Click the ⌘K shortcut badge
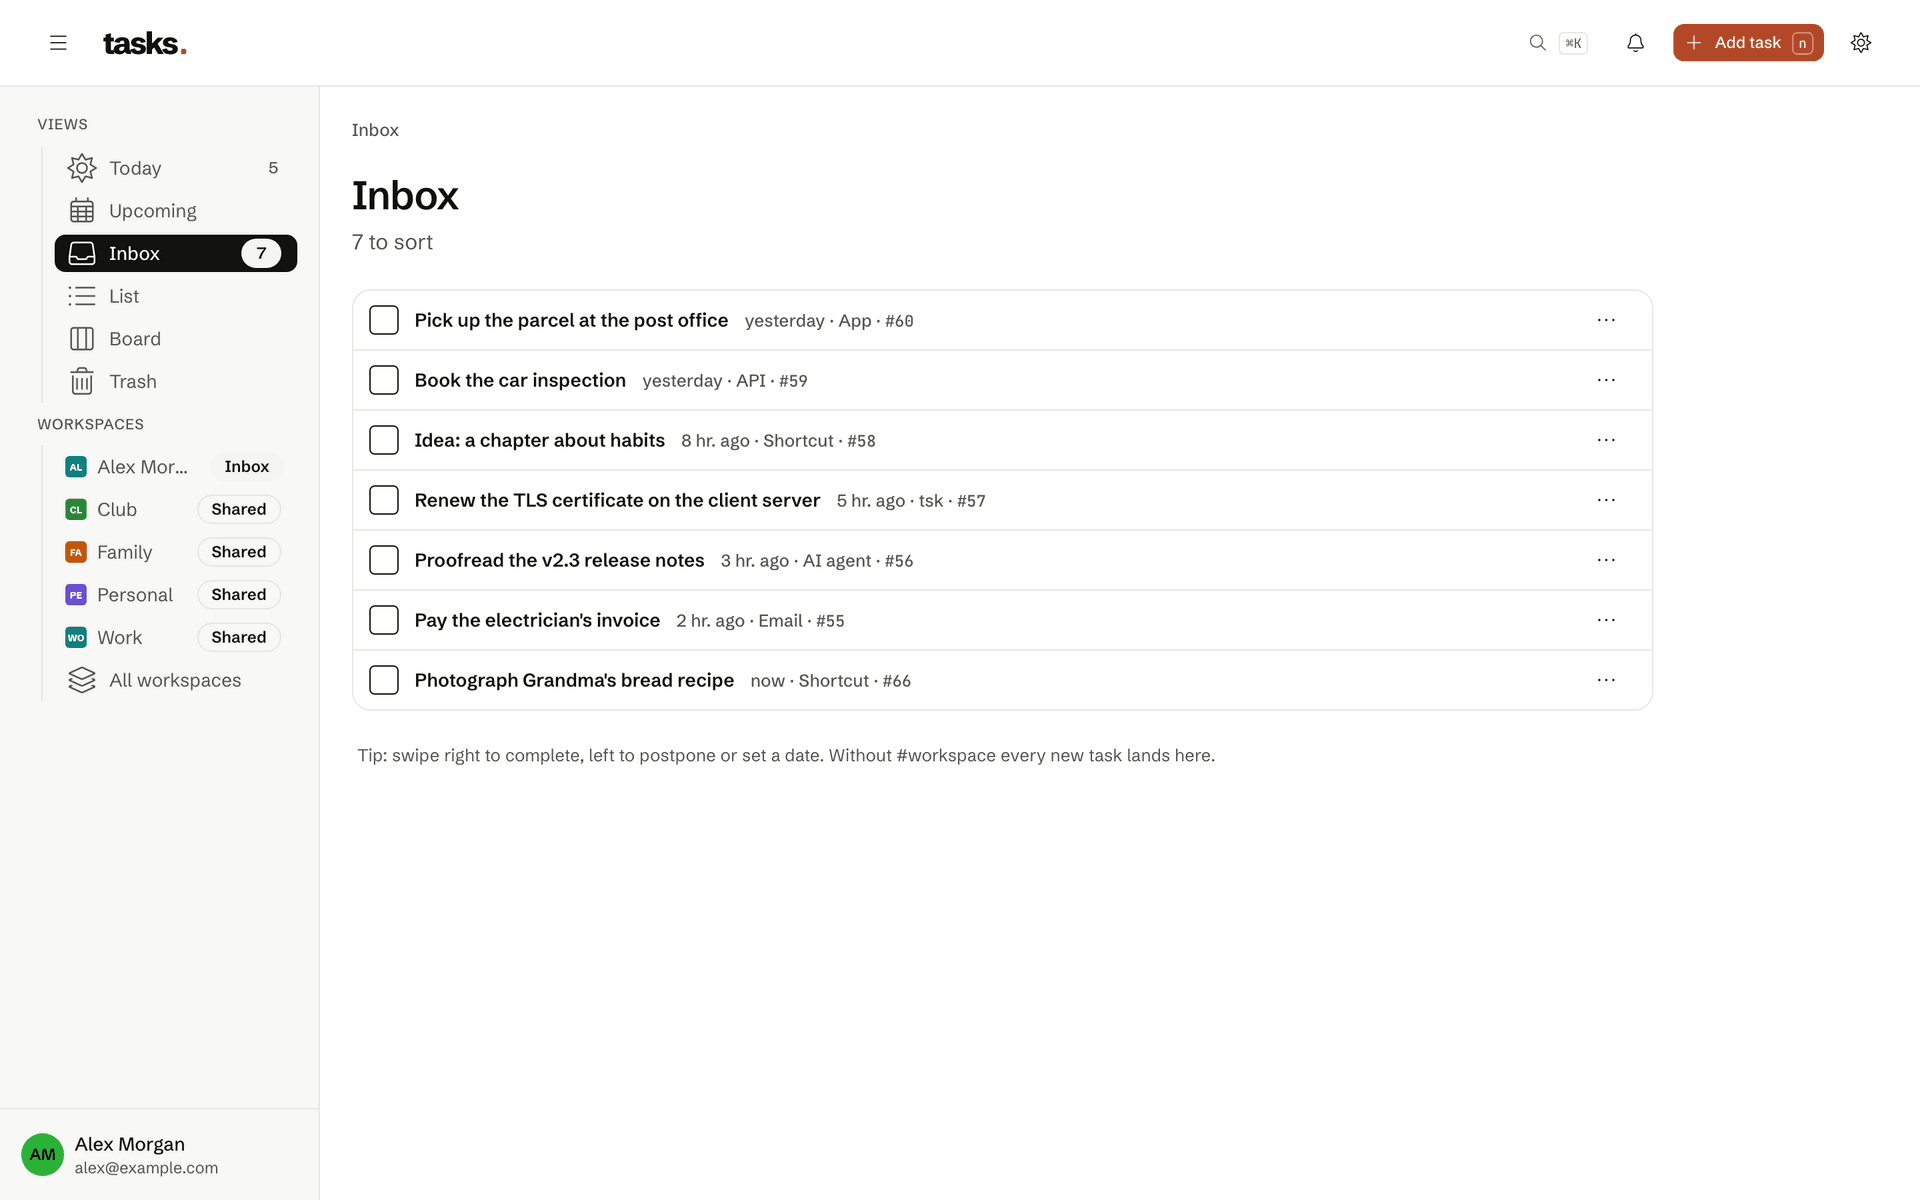 click(x=1573, y=43)
